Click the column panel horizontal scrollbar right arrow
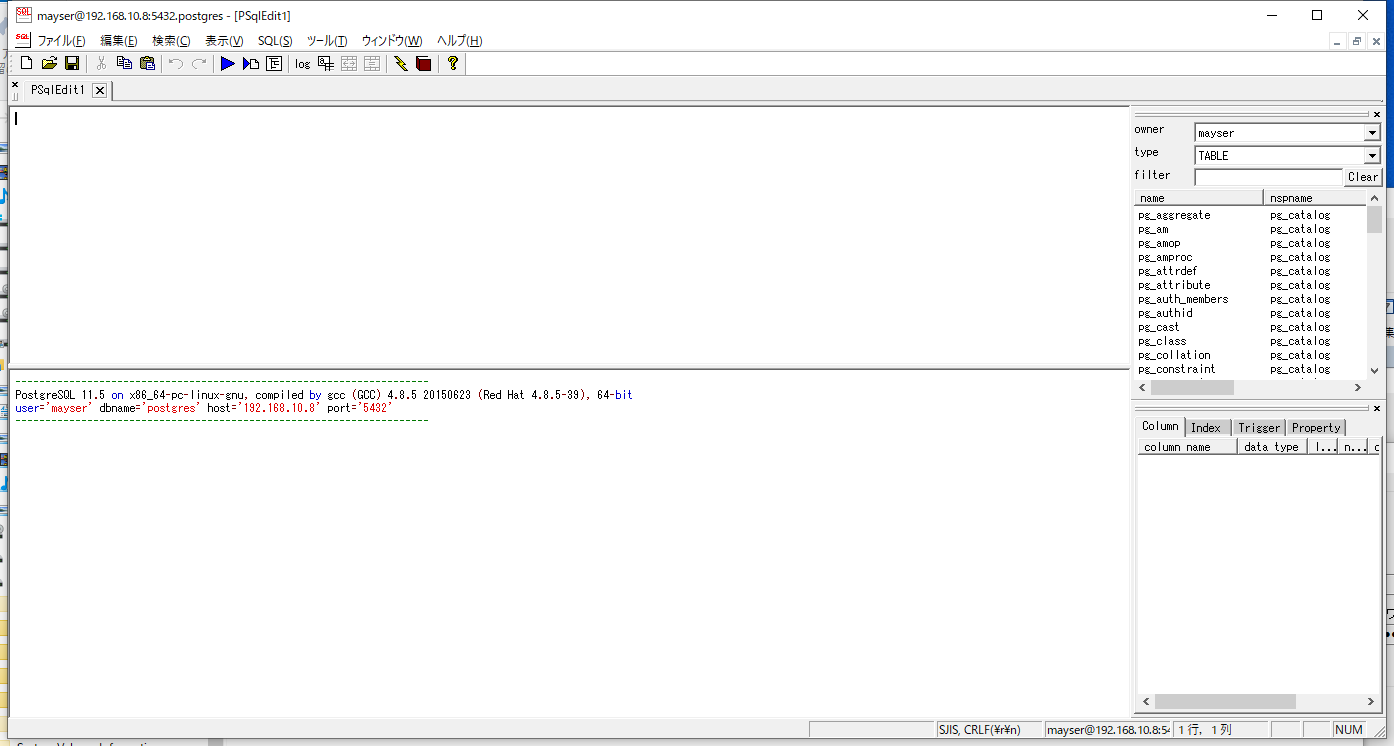The height and width of the screenshot is (746, 1394). [1373, 702]
